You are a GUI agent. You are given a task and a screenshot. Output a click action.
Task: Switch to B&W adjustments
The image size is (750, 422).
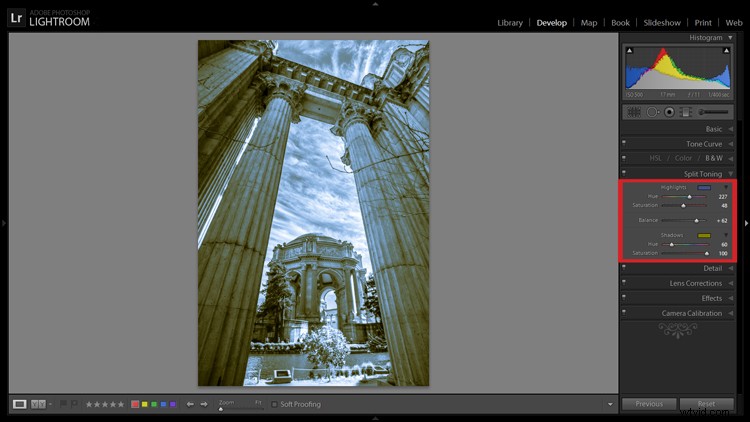[x=714, y=158]
